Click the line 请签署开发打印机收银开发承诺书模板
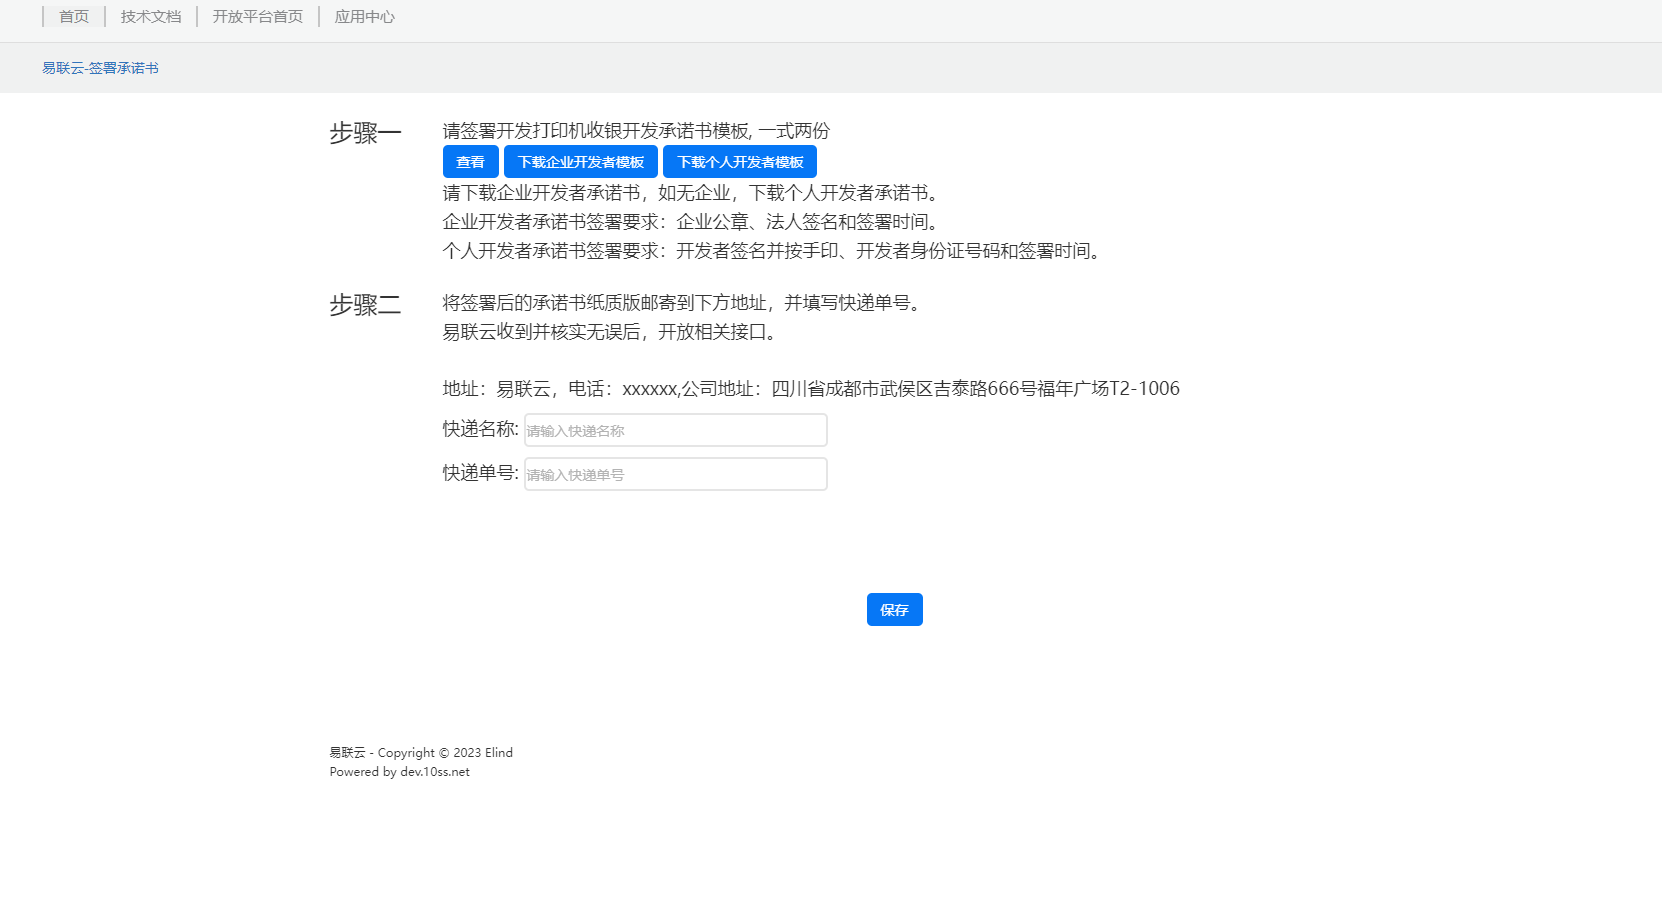 636,131
